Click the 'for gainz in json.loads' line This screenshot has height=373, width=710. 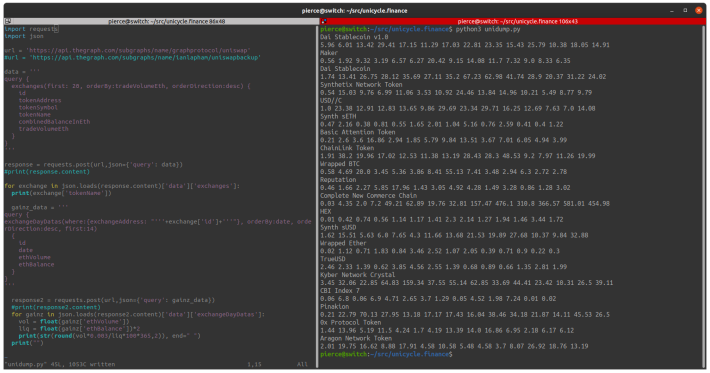[x=138, y=315]
